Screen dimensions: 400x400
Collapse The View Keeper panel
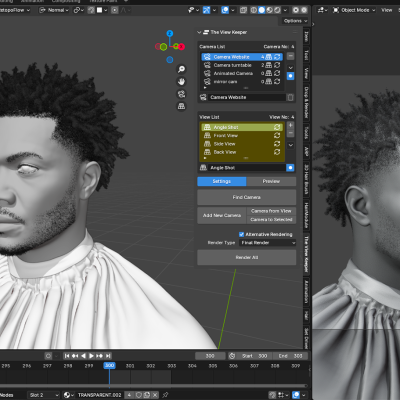[199, 32]
